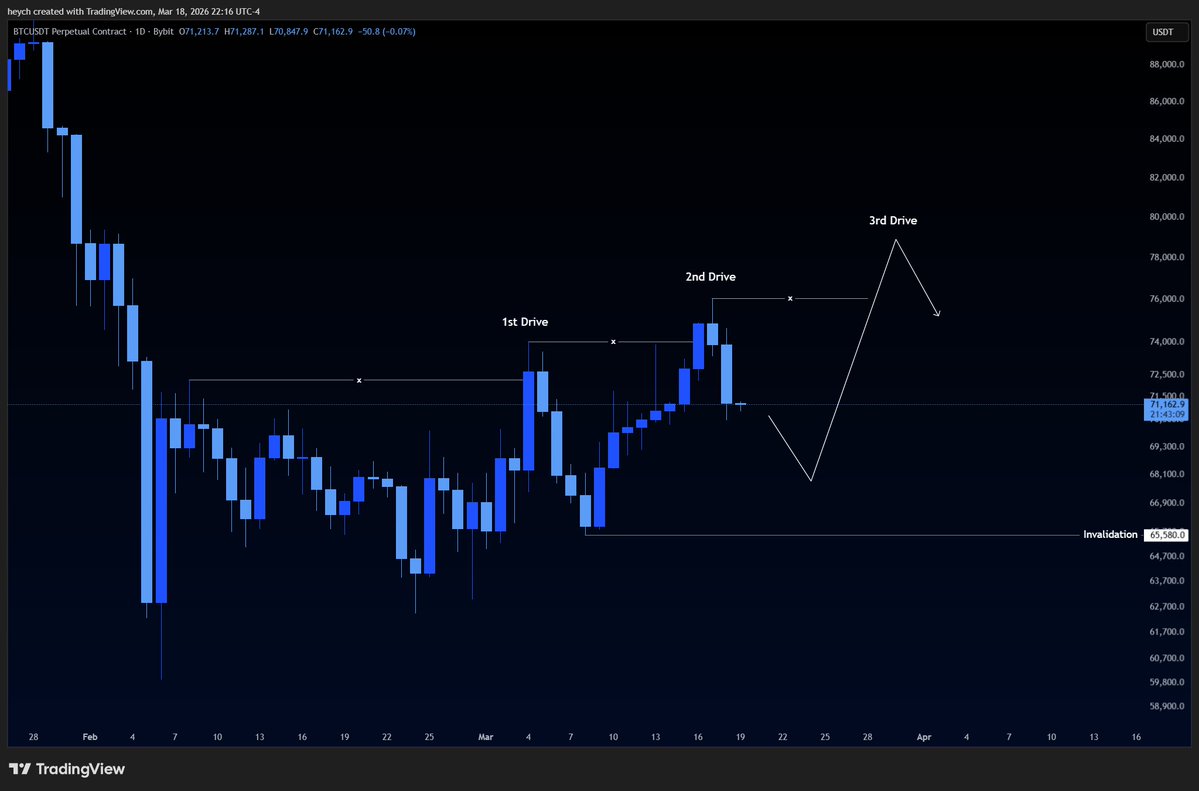Click the 64,700.0 price axis label
1199x791 pixels.
coord(1167,556)
